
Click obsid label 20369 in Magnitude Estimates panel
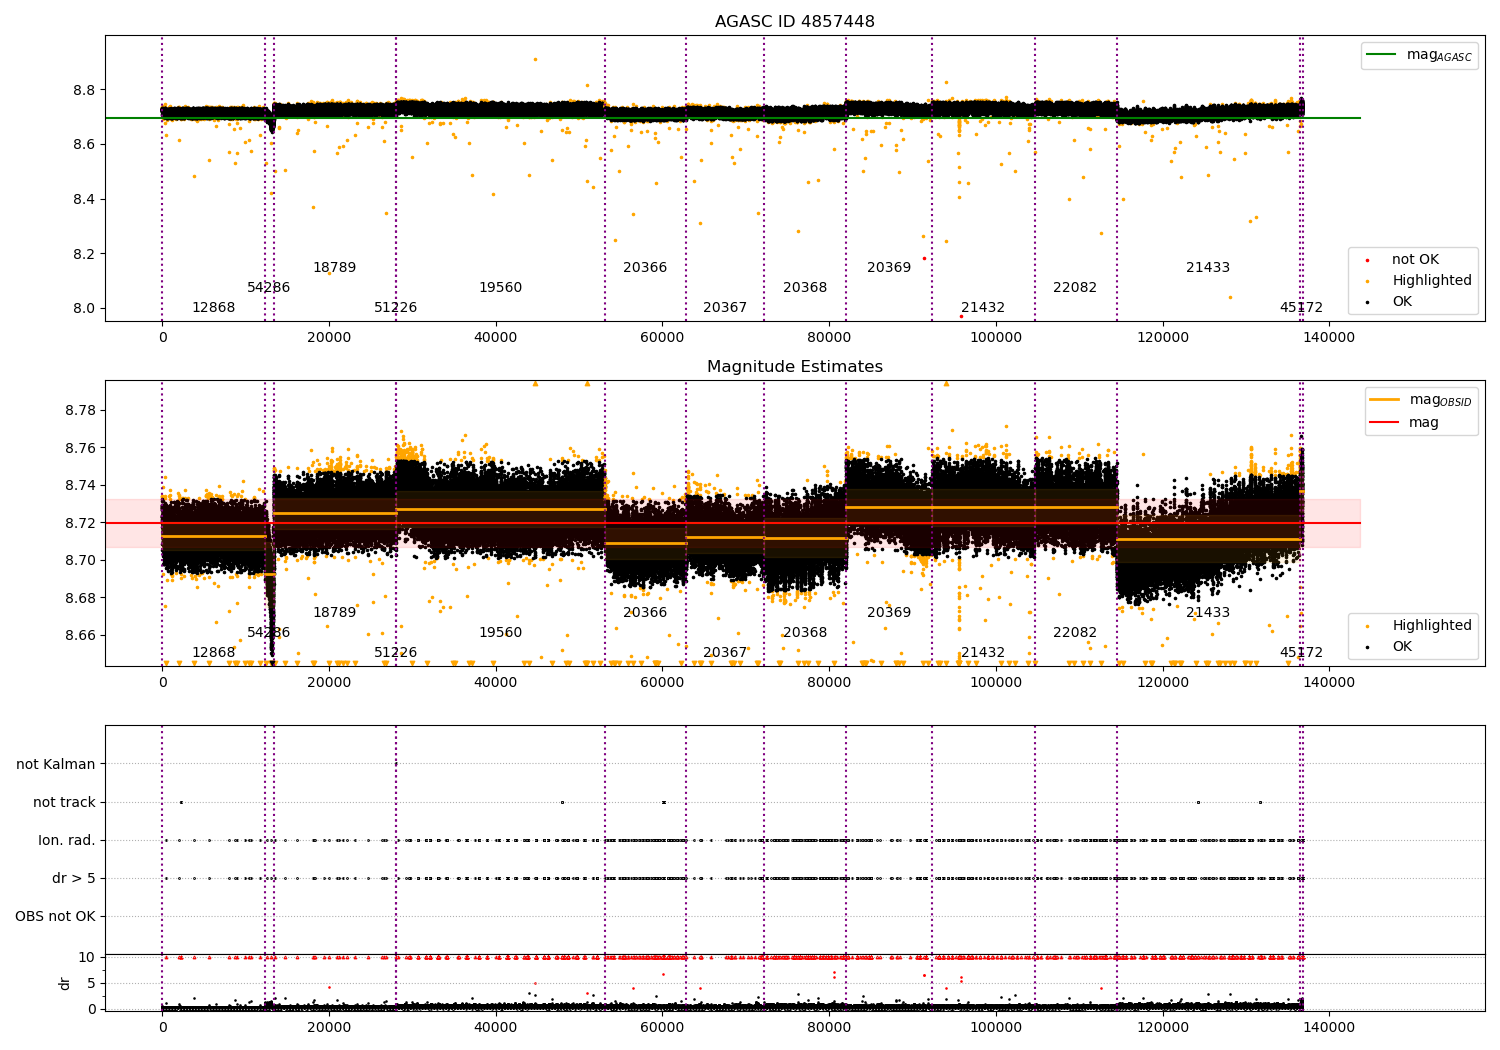coord(889,613)
